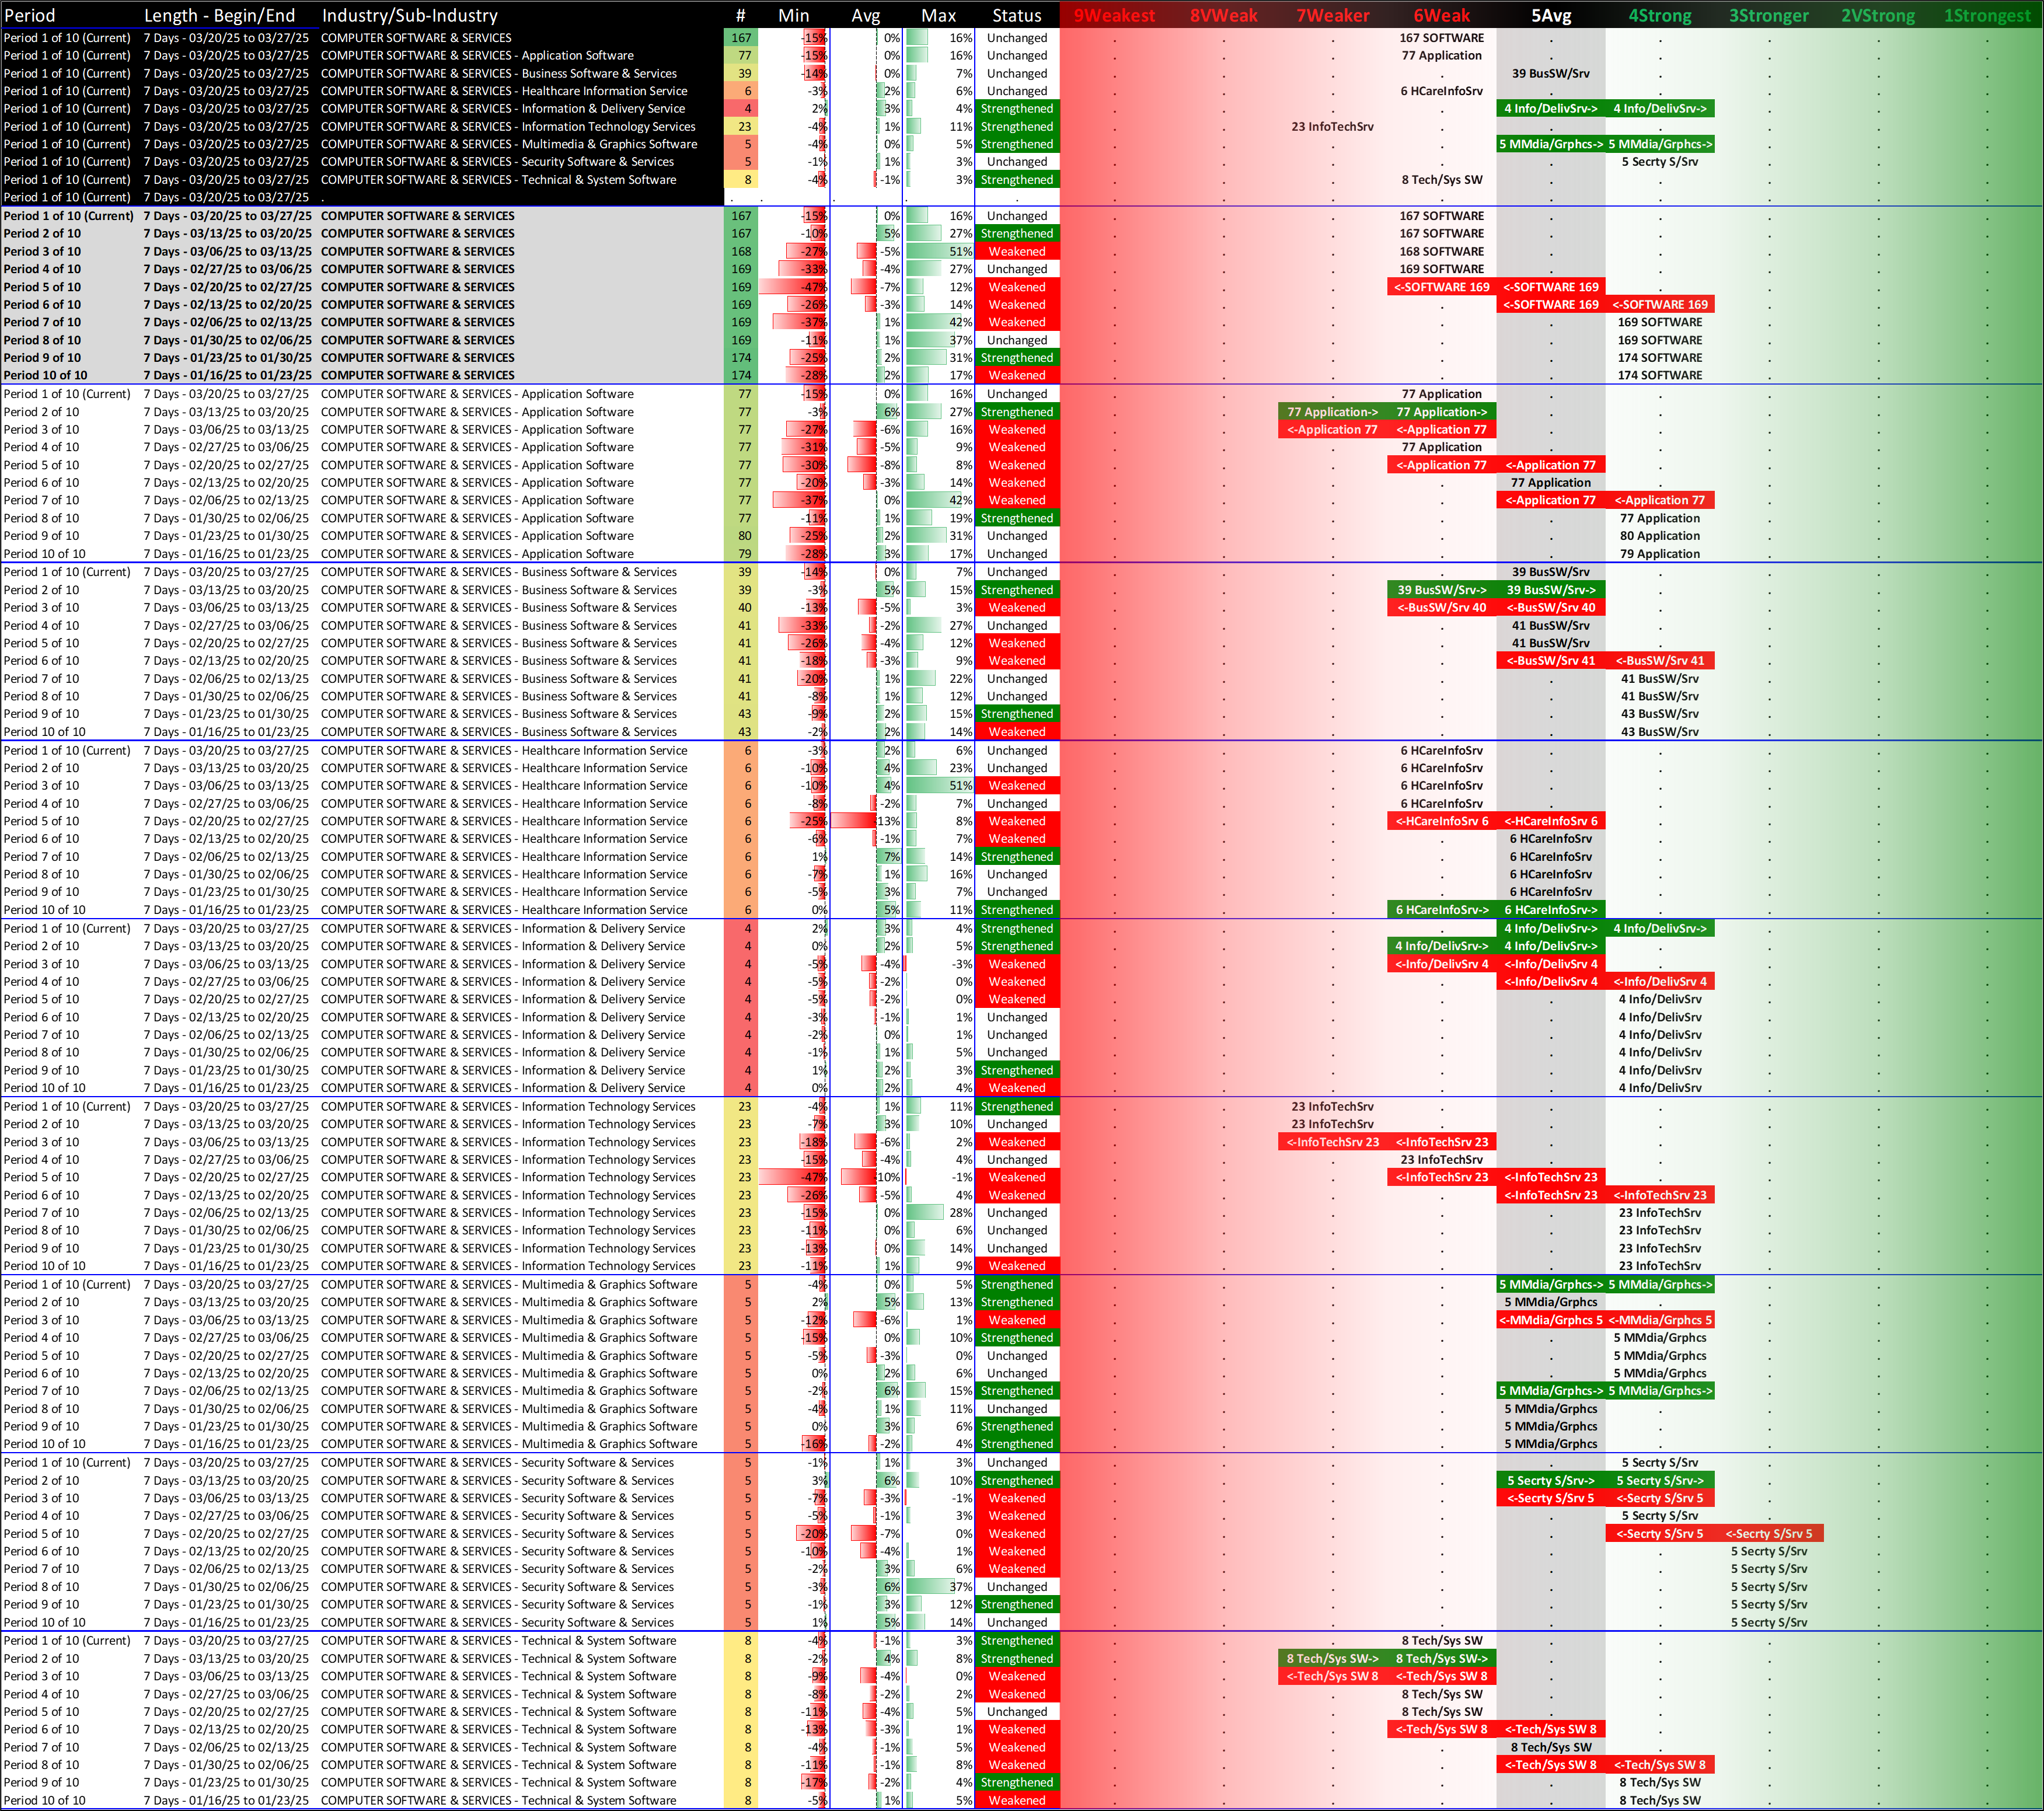Screen dimensions: 2044x1811
Task: Click the green '77 Application->' cell under 7Weaker
Action: (x=1332, y=412)
